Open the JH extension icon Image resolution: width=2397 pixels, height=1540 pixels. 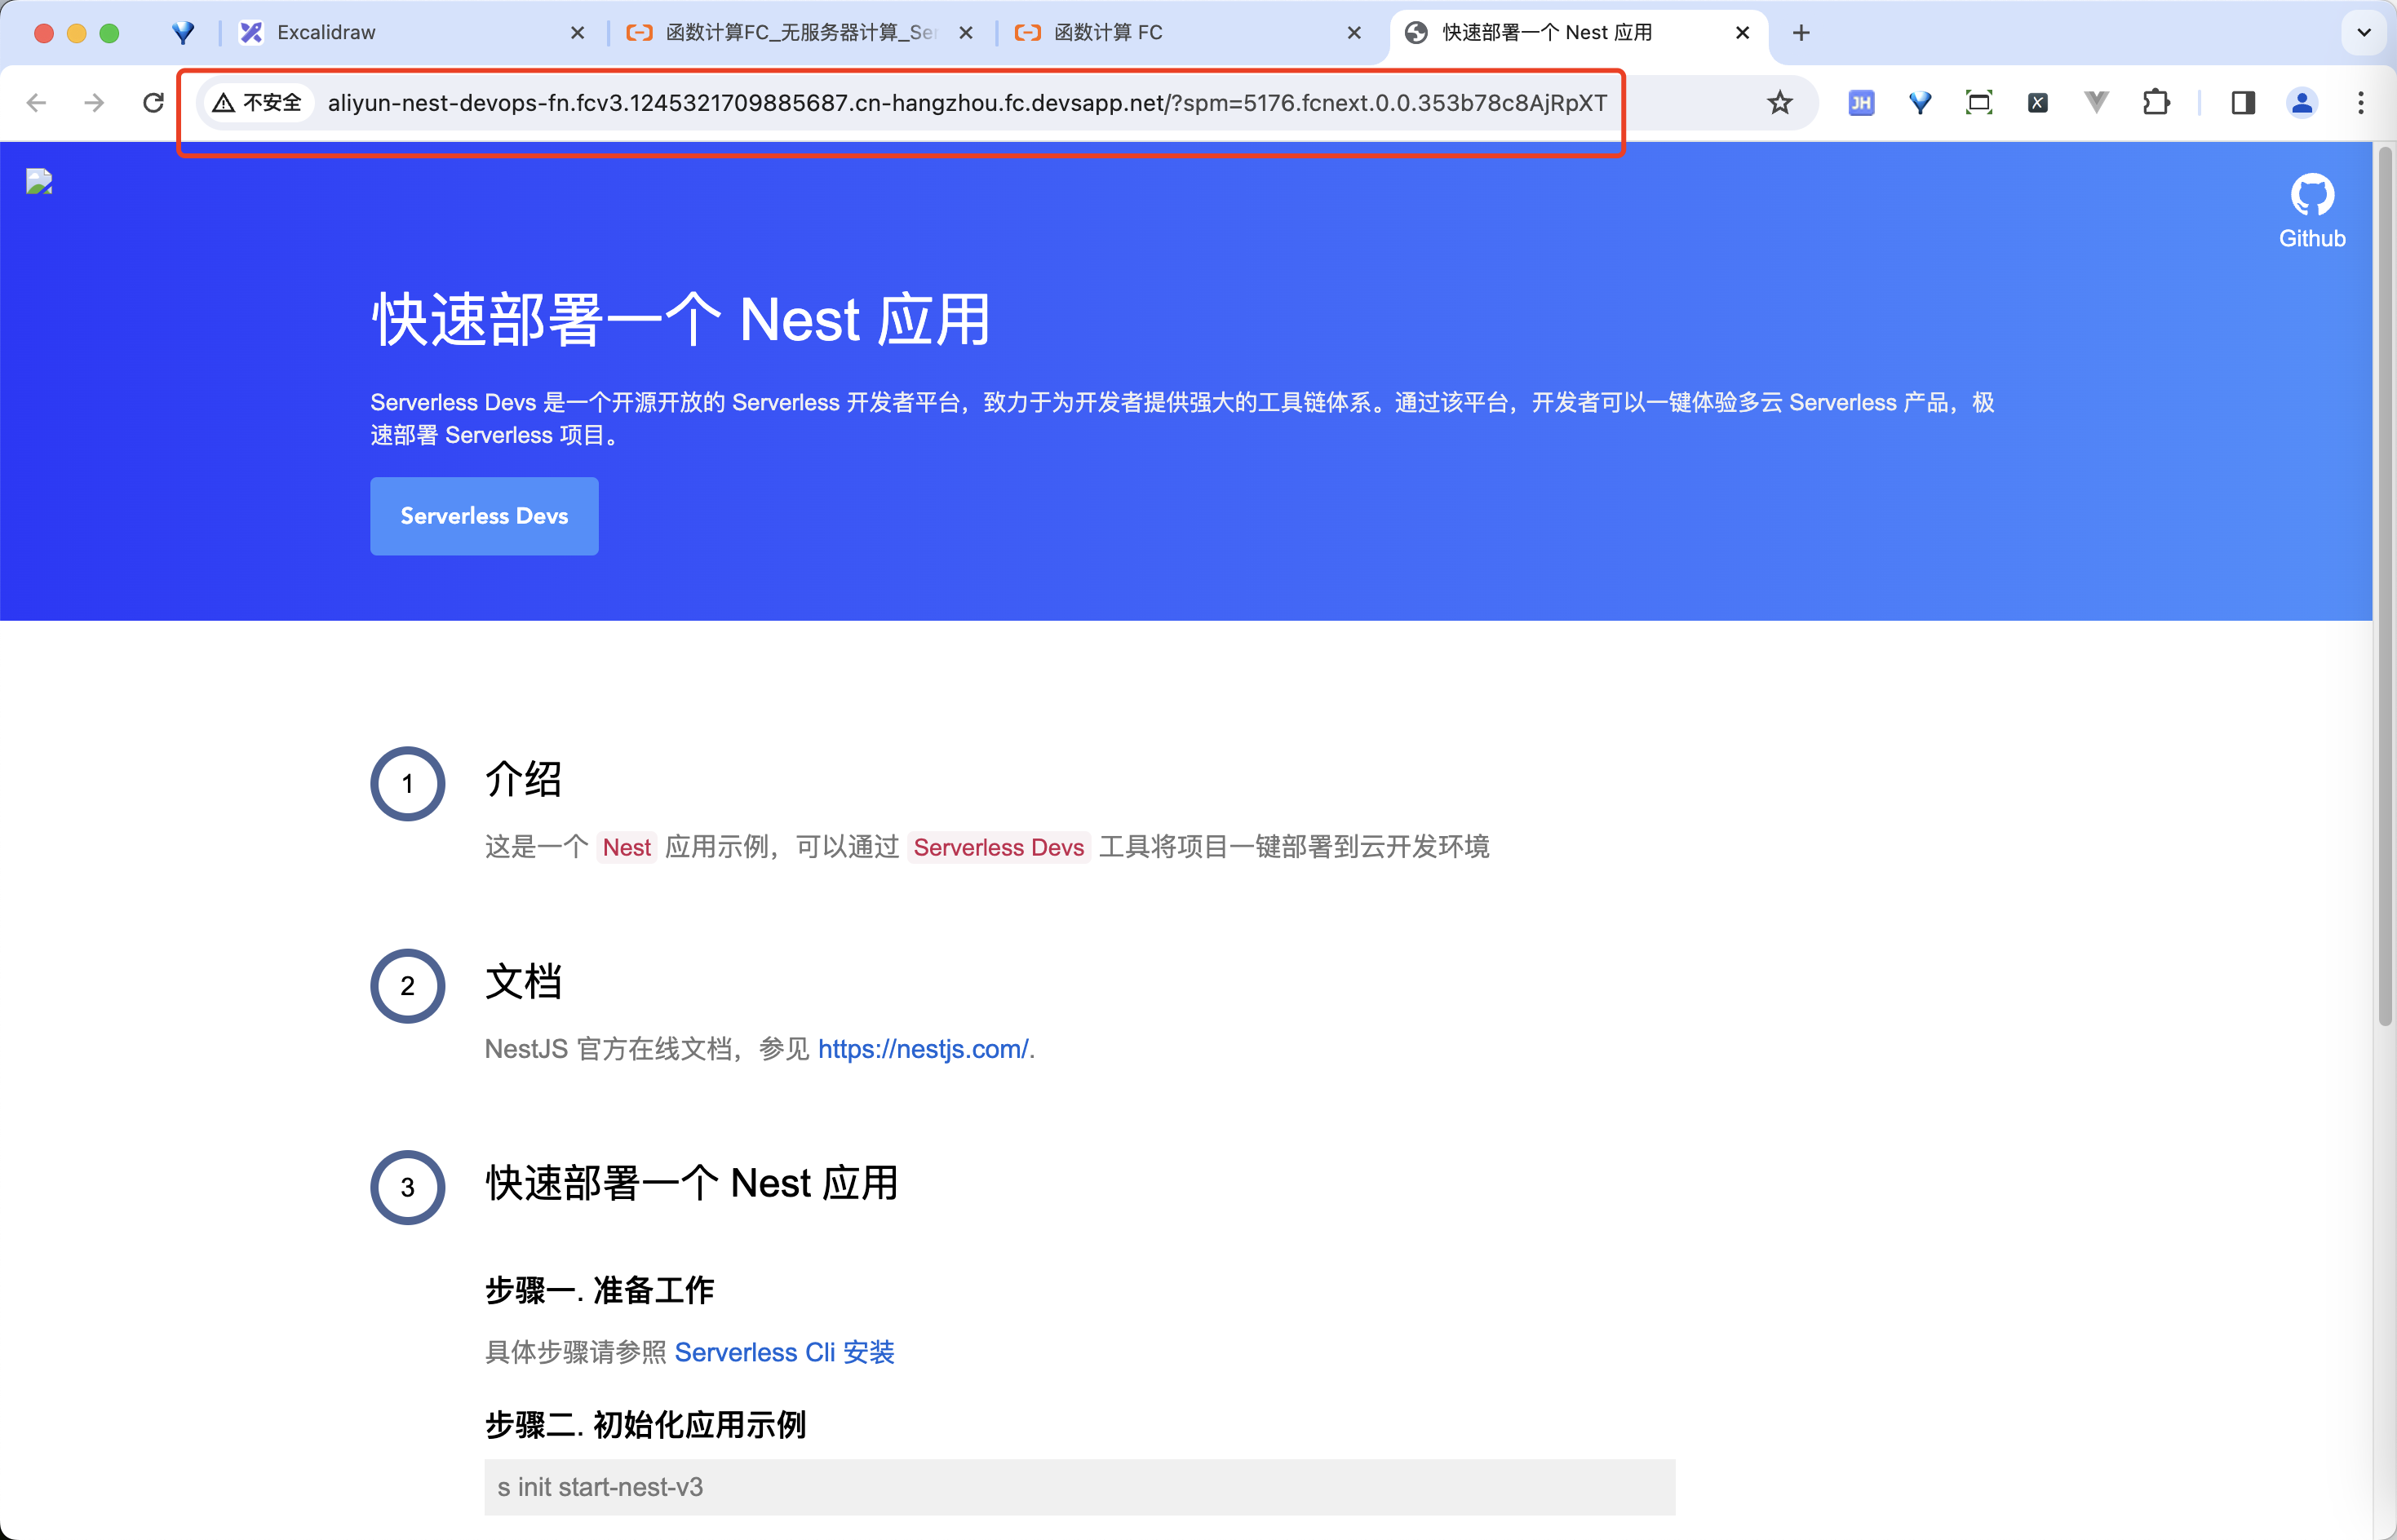point(1861,103)
